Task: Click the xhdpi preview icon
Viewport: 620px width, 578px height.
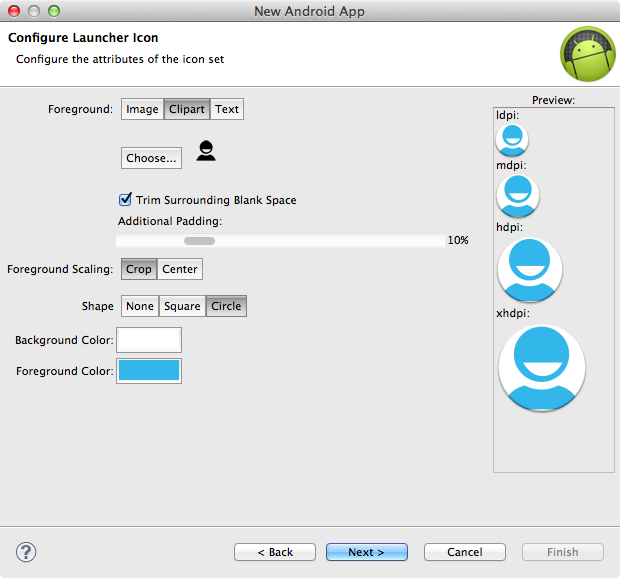Action: 541,367
